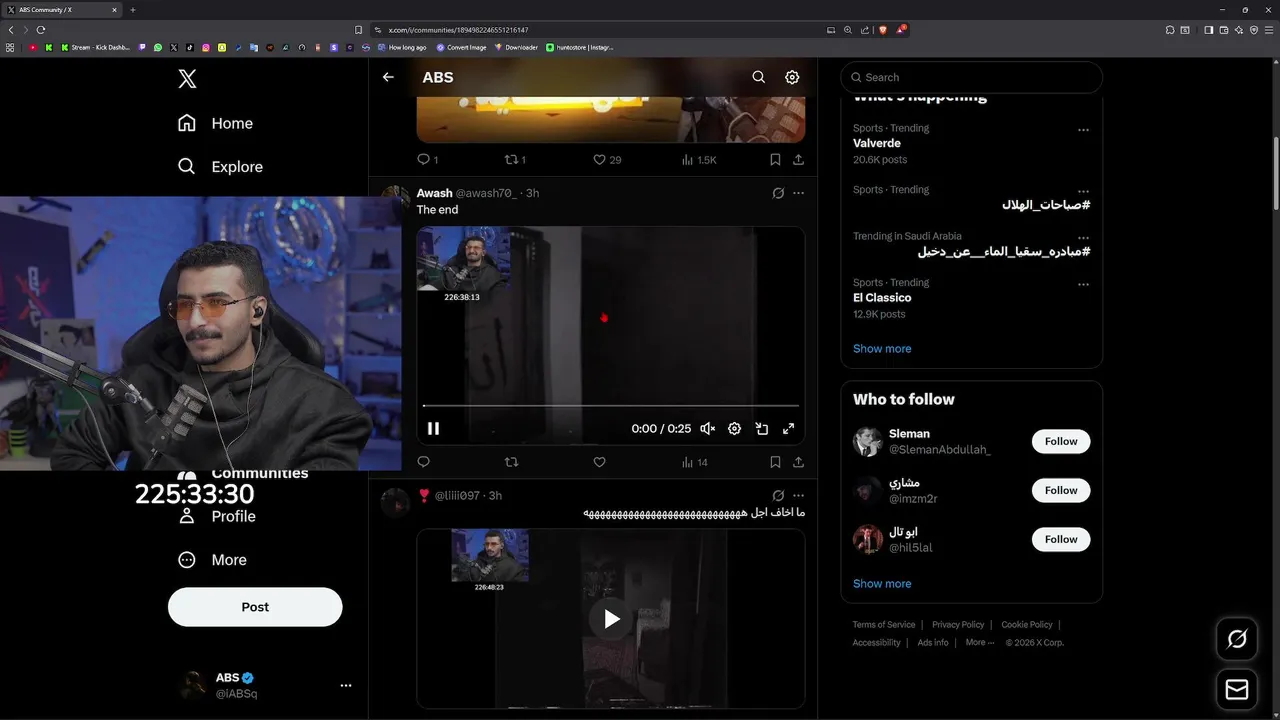
Task: Like Awash's 'The end' post
Action: (x=599, y=462)
